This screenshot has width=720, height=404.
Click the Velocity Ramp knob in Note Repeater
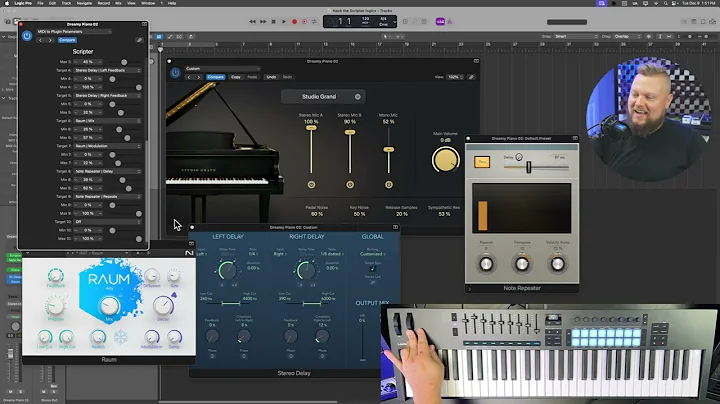[557, 264]
